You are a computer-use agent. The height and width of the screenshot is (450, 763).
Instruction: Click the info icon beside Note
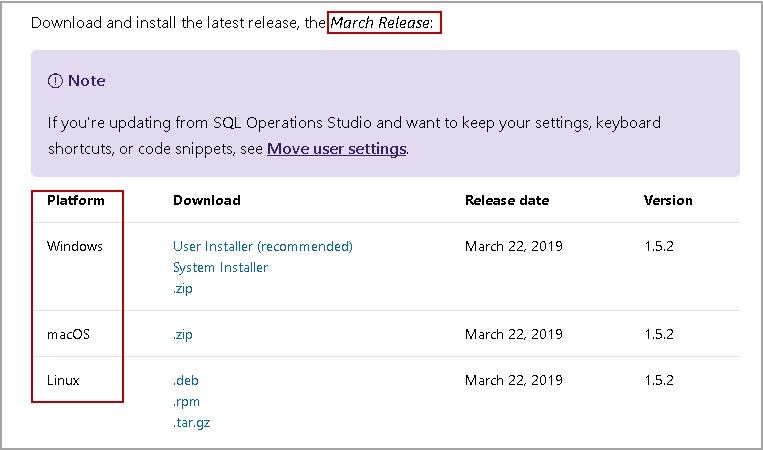click(55, 81)
